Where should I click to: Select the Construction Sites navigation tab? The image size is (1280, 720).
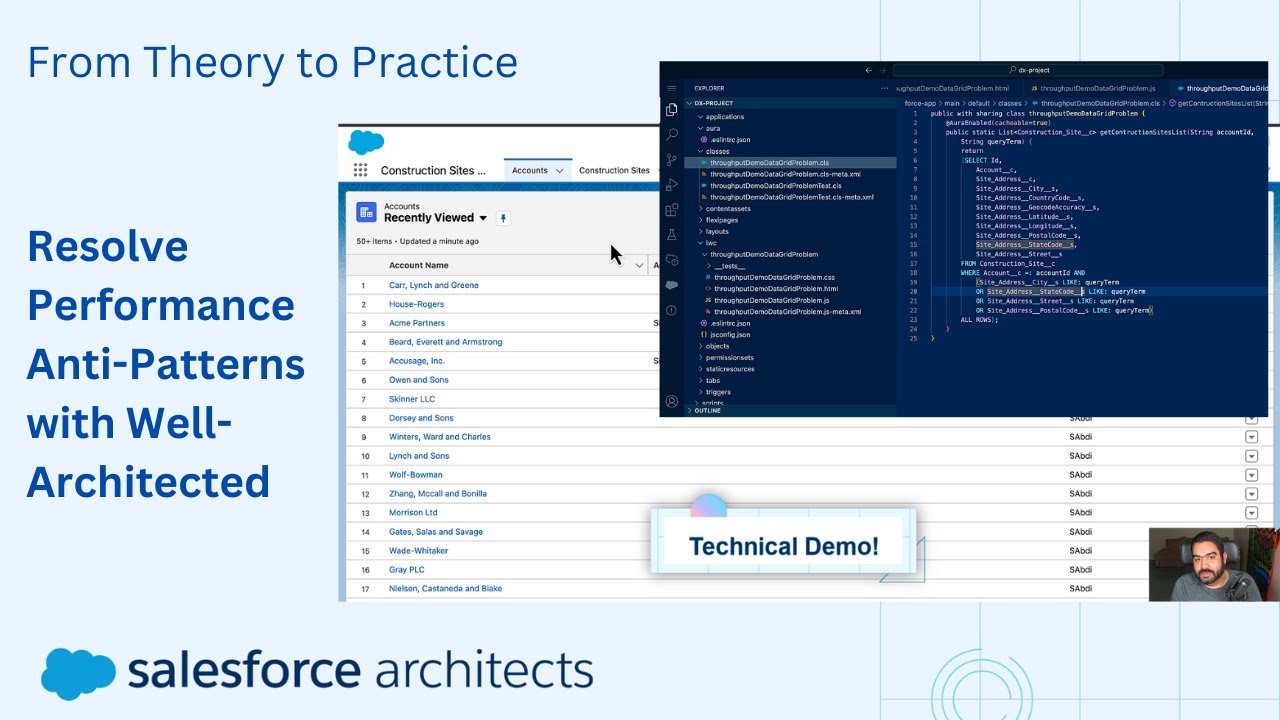pos(614,171)
